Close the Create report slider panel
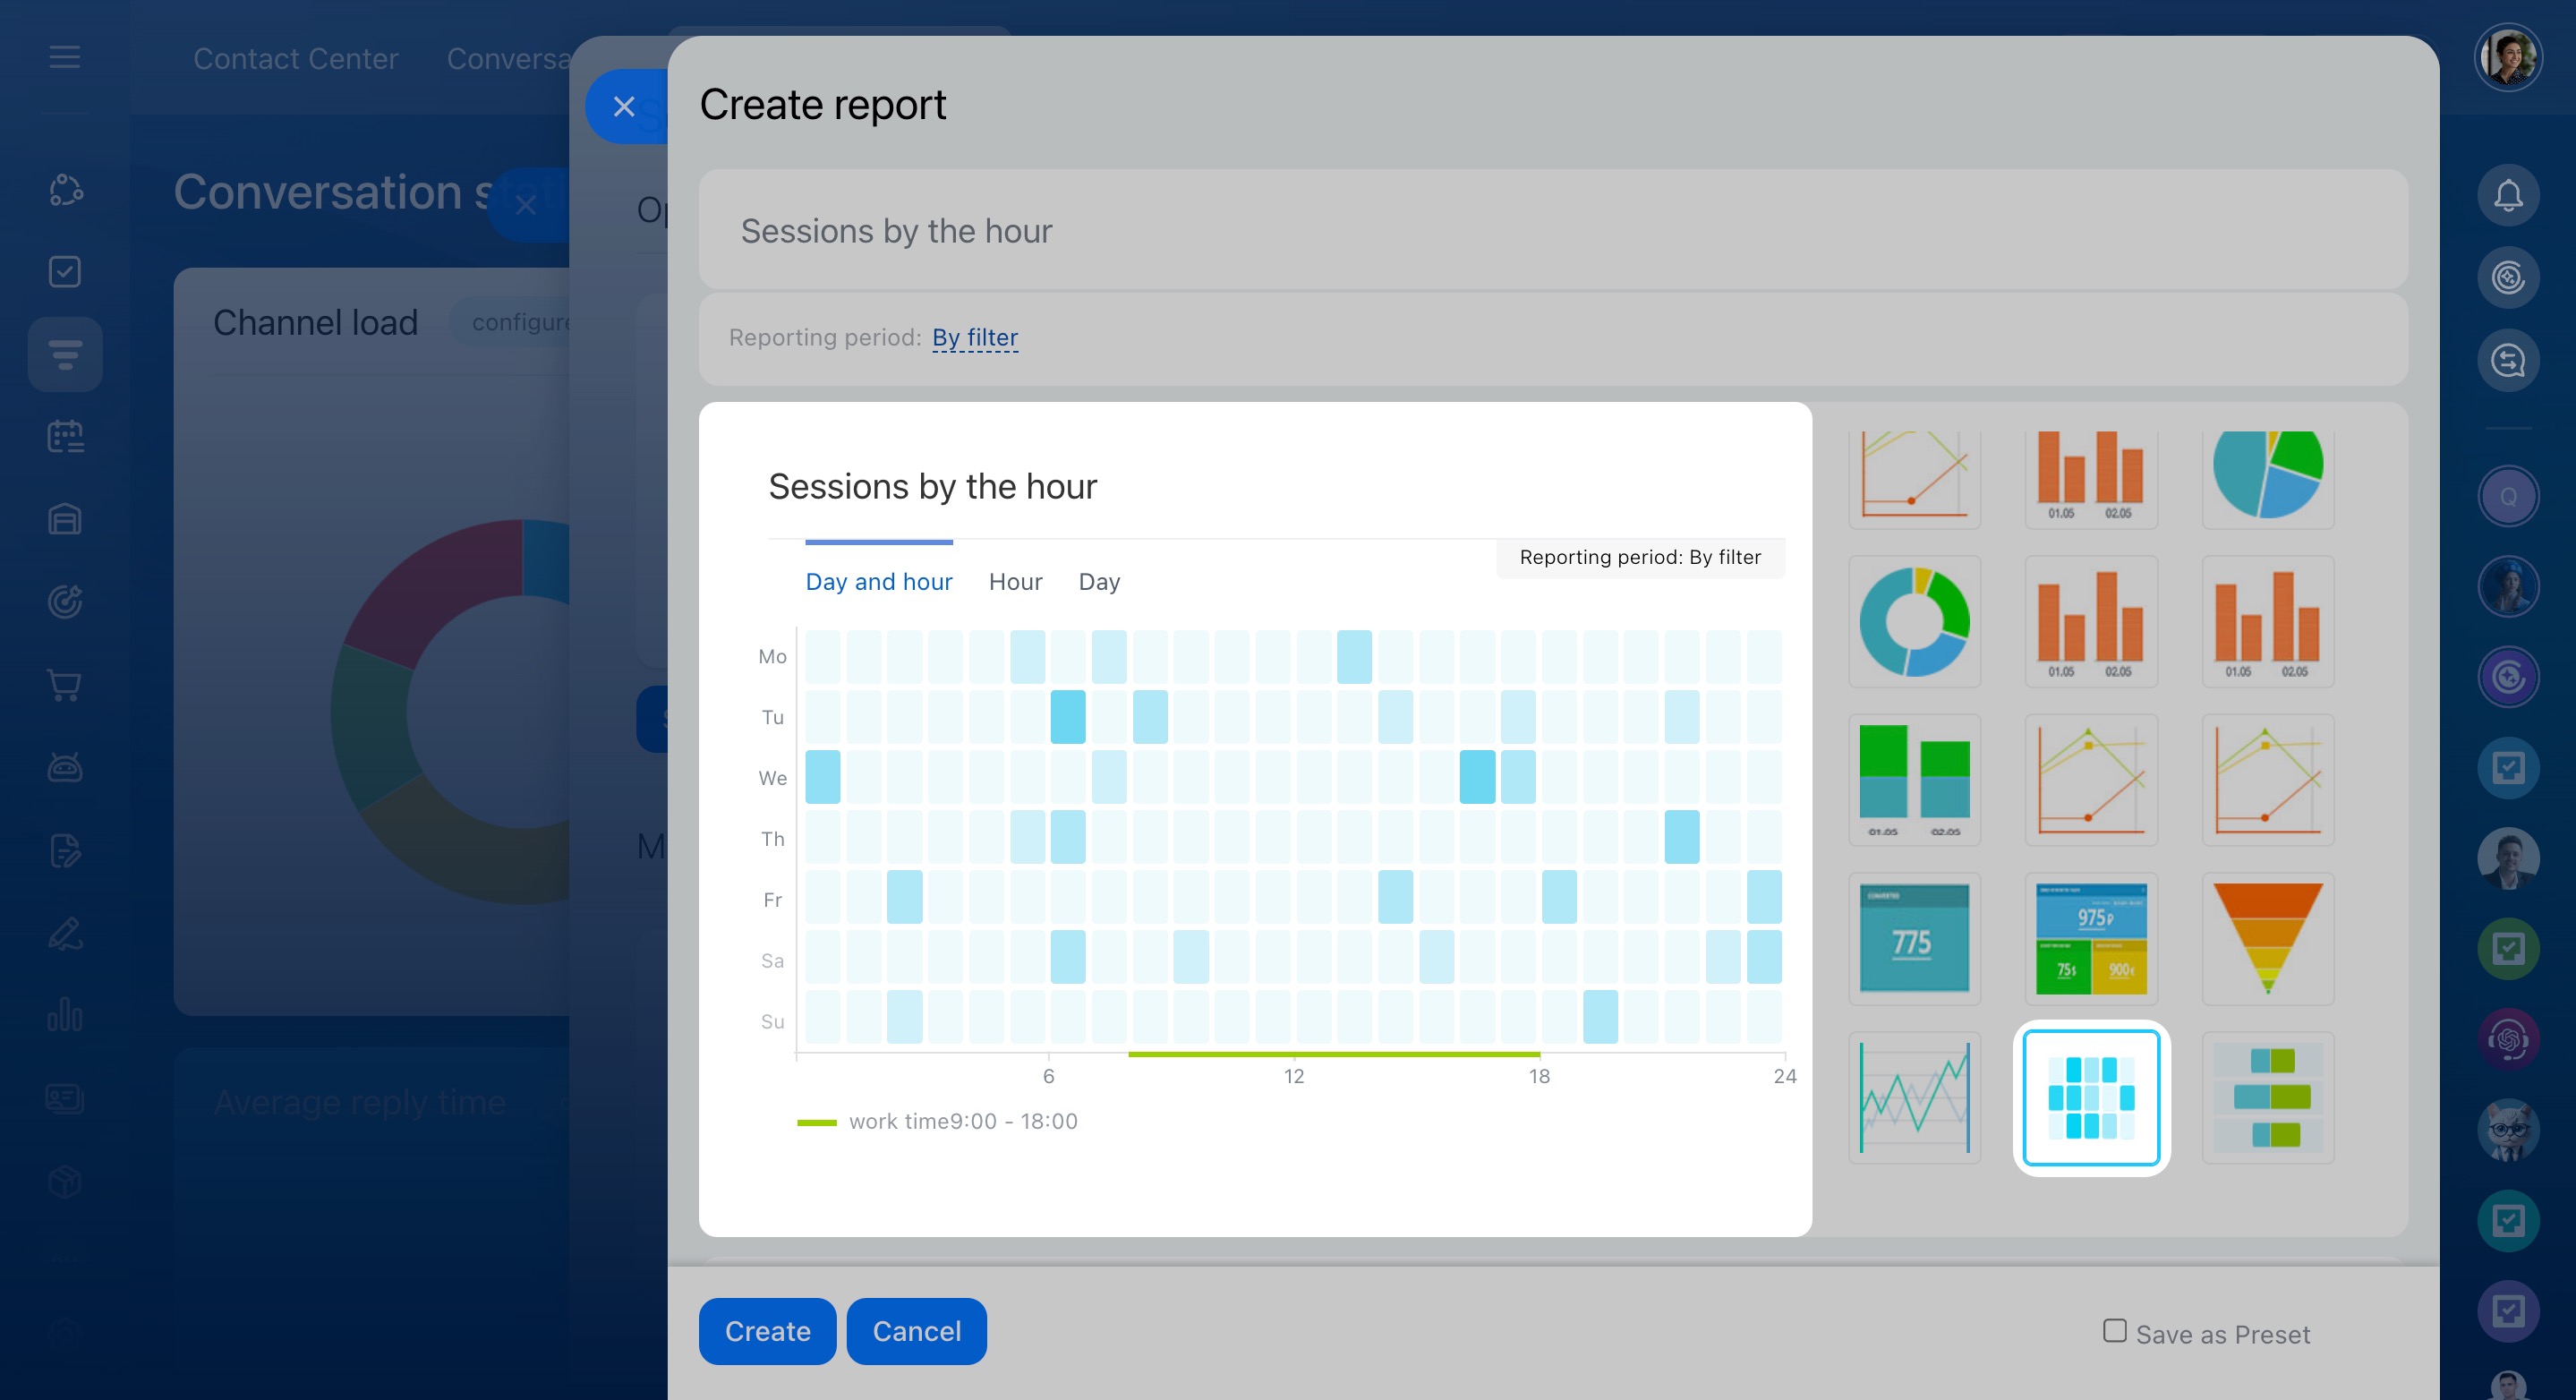The width and height of the screenshot is (2576, 1400). point(624,106)
